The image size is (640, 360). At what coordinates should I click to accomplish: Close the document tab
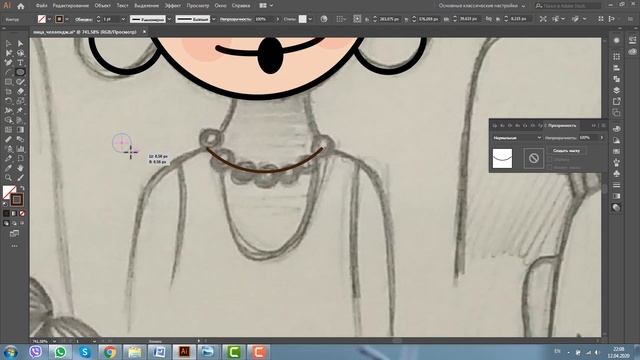[144, 31]
